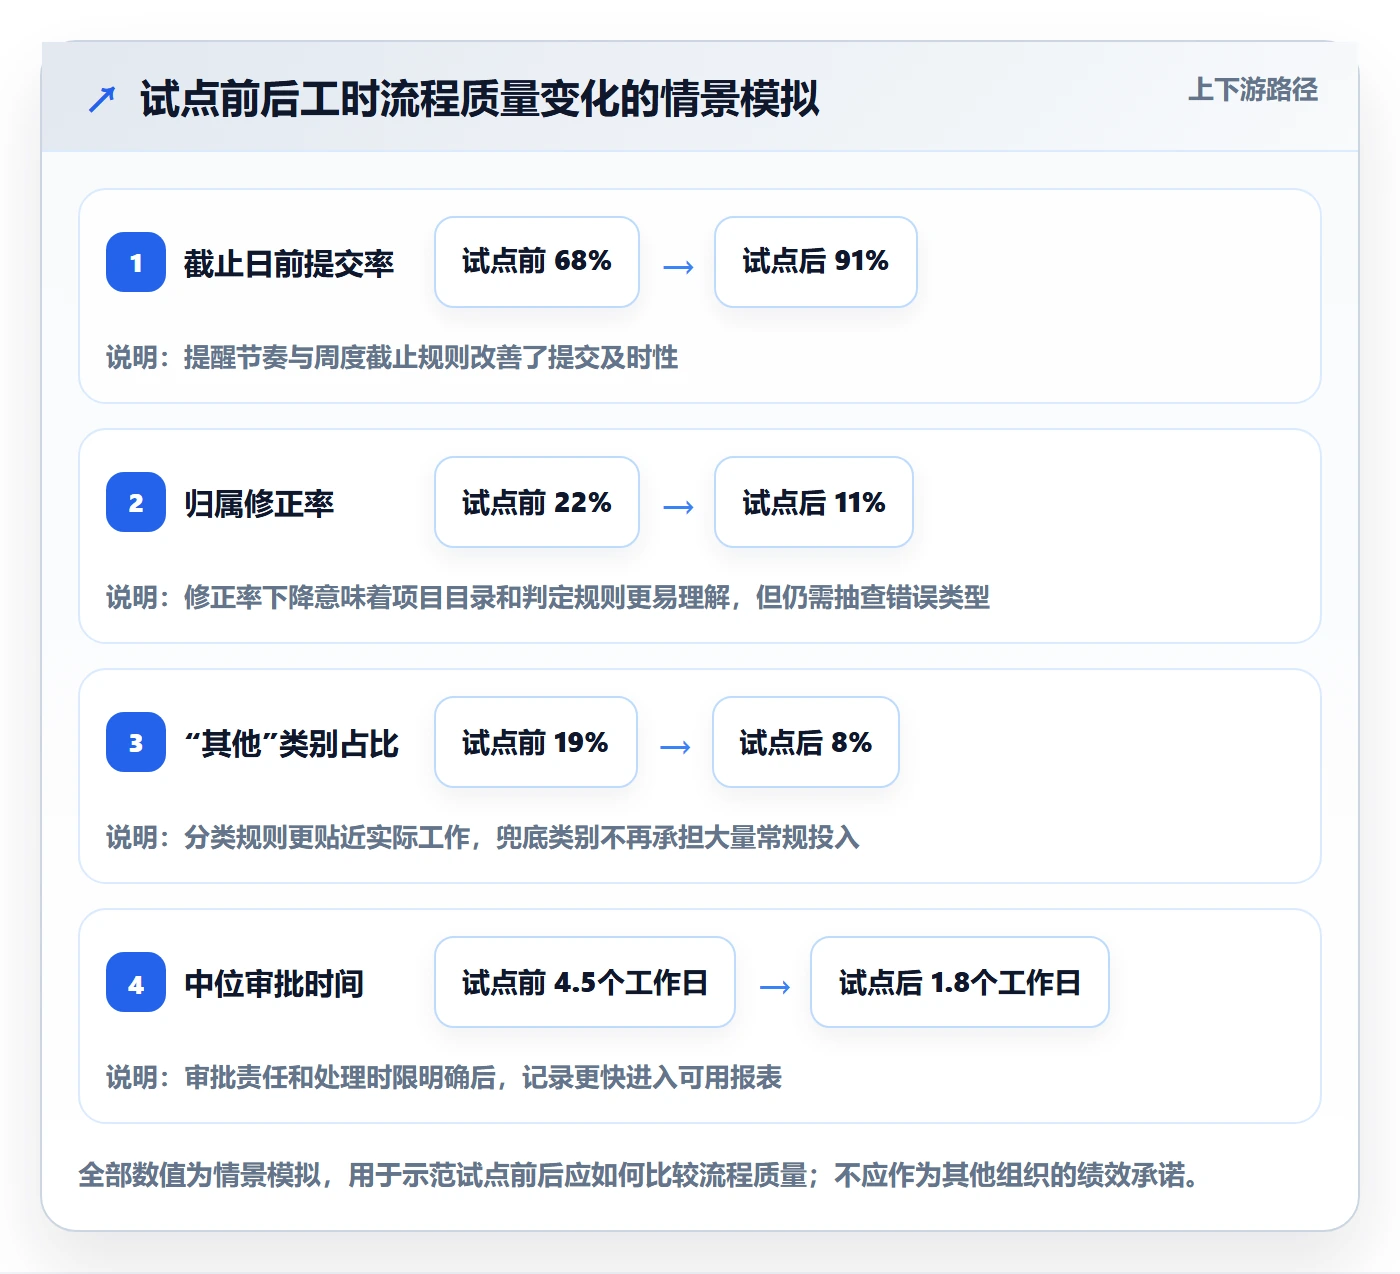Click the 试点前 4.5个工作日 value pill
The width and height of the screenshot is (1400, 1274).
(x=585, y=982)
